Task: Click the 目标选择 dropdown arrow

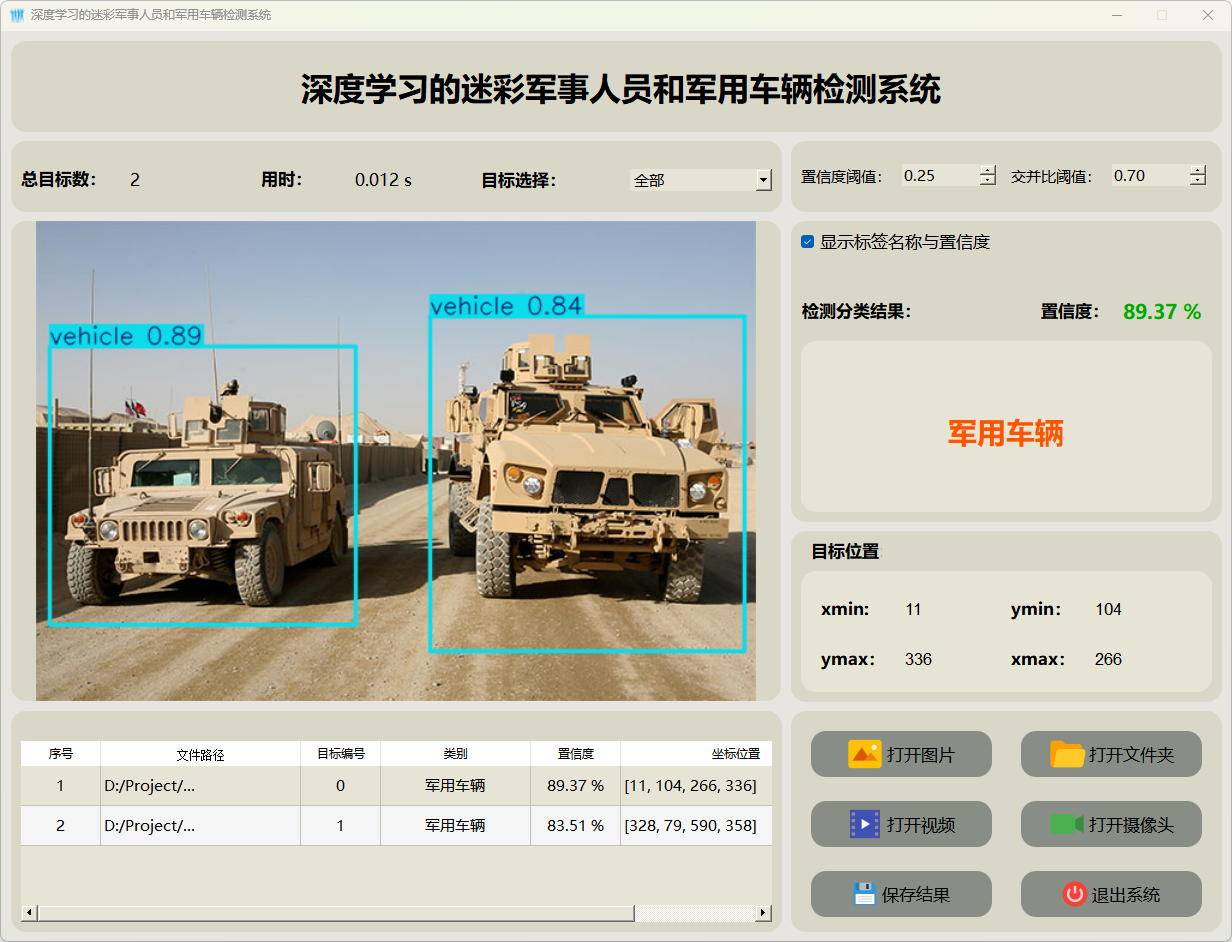Action: (764, 180)
